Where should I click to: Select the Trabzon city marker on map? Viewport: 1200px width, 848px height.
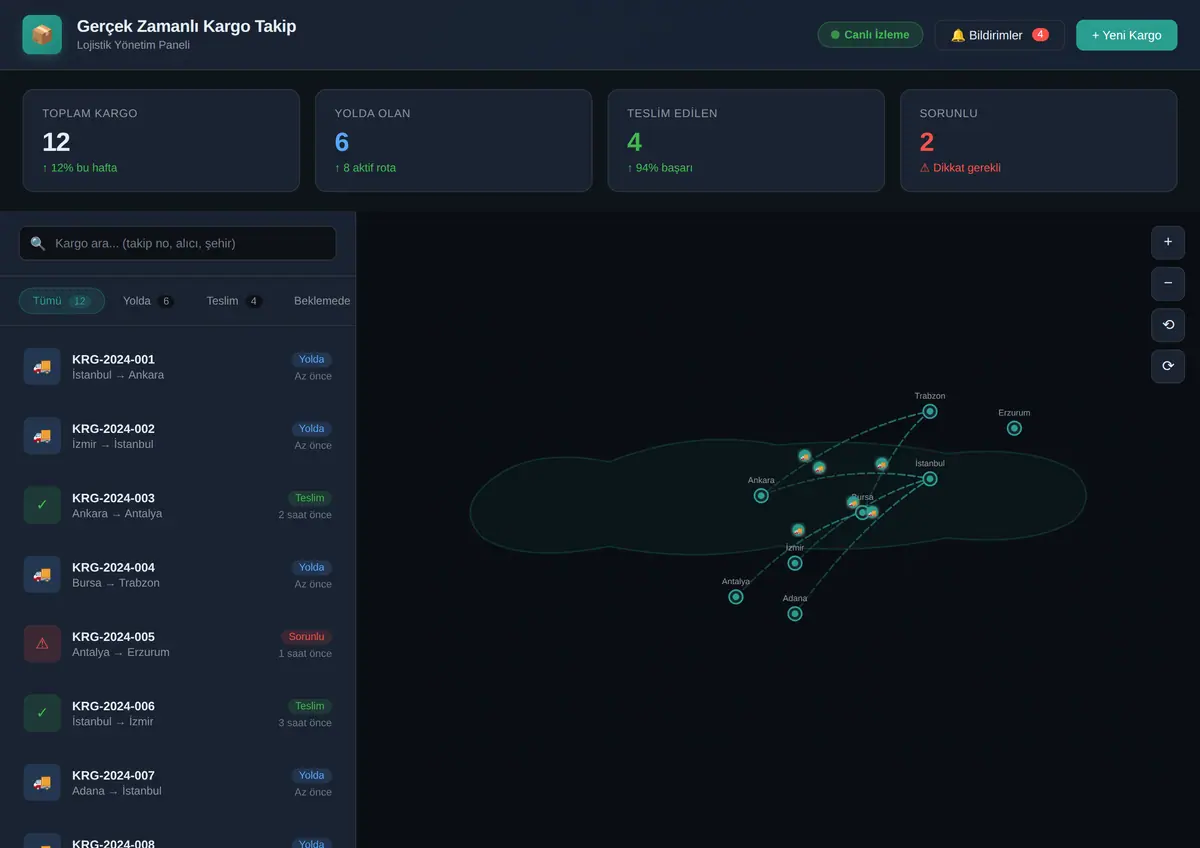tap(930, 411)
